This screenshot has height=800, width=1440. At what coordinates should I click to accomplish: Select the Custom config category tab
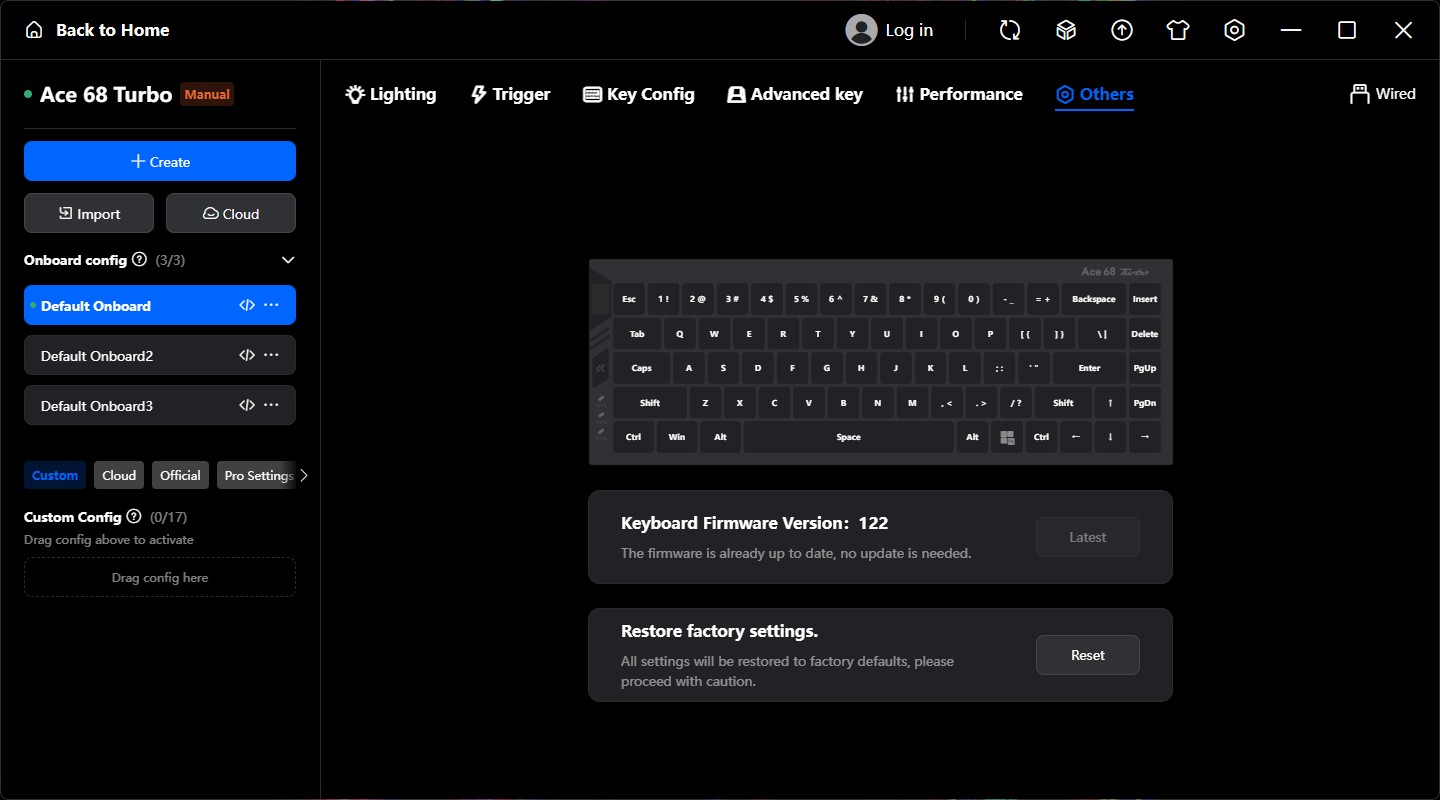click(x=55, y=476)
